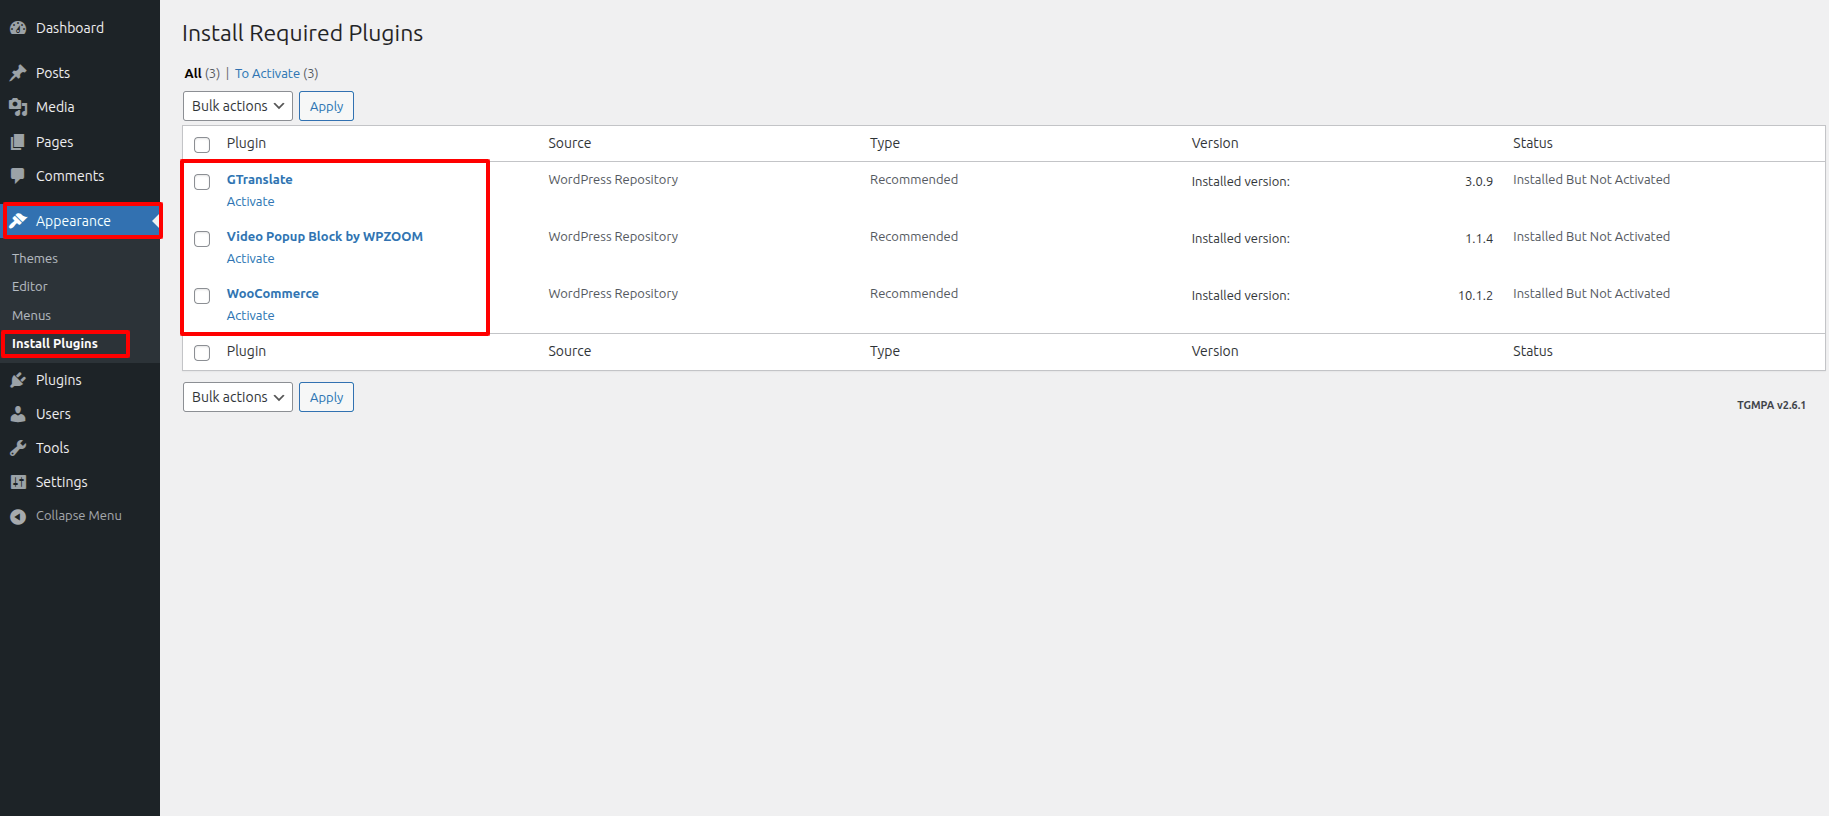Click the Posts pushpin icon
1829x816 pixels.
18,73
